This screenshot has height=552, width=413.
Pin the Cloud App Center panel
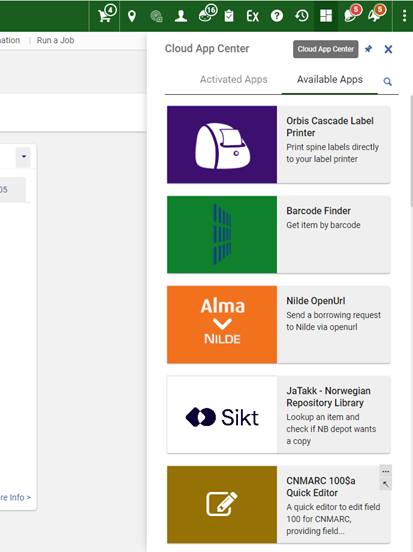(368, 49)
